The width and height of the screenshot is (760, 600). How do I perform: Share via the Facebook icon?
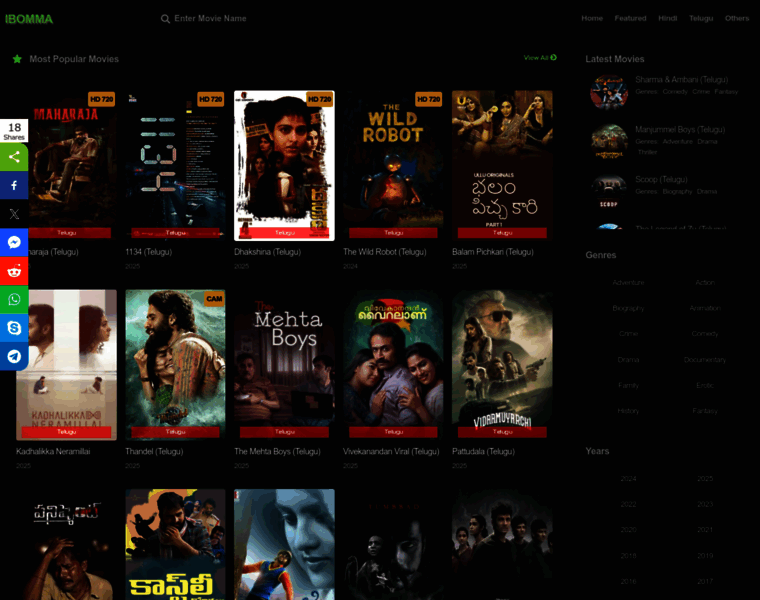pos(14,185)
